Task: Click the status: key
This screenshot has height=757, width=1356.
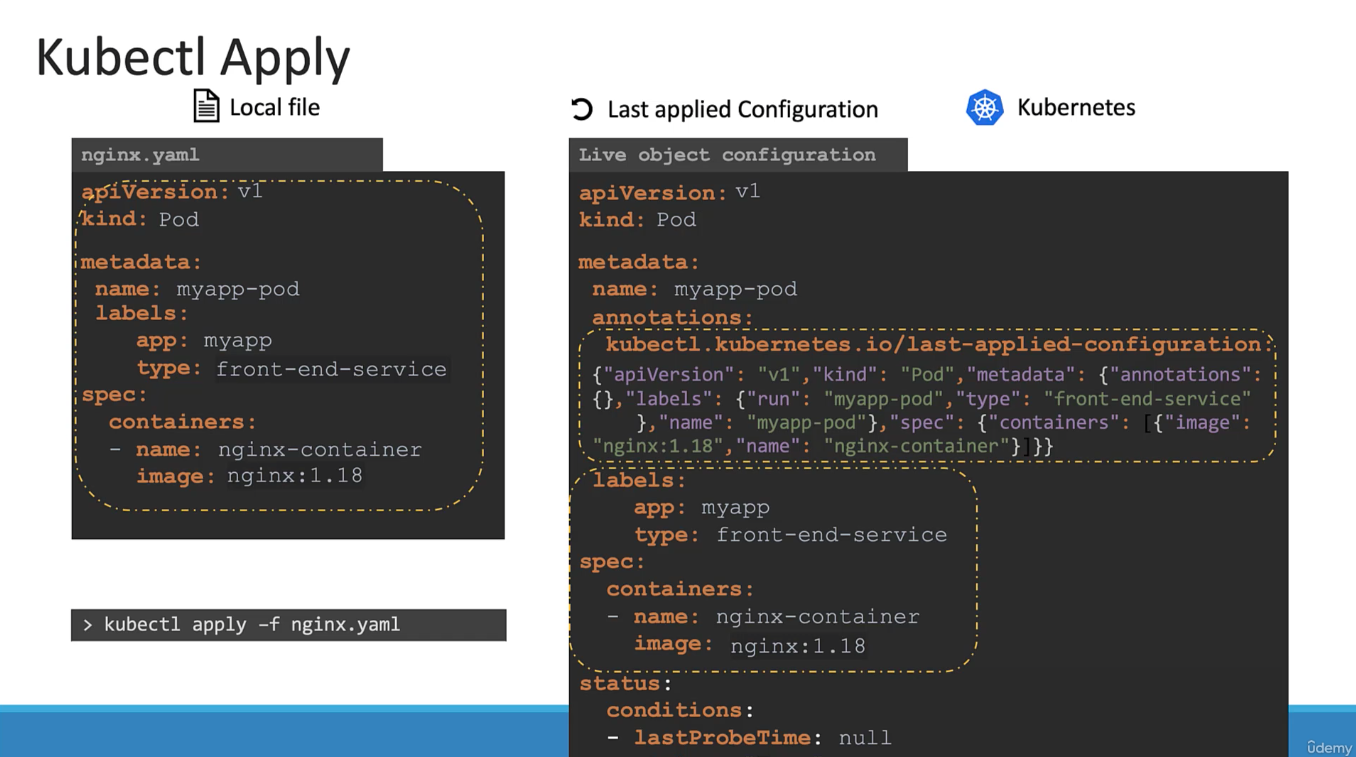Action: pos(625,684)
